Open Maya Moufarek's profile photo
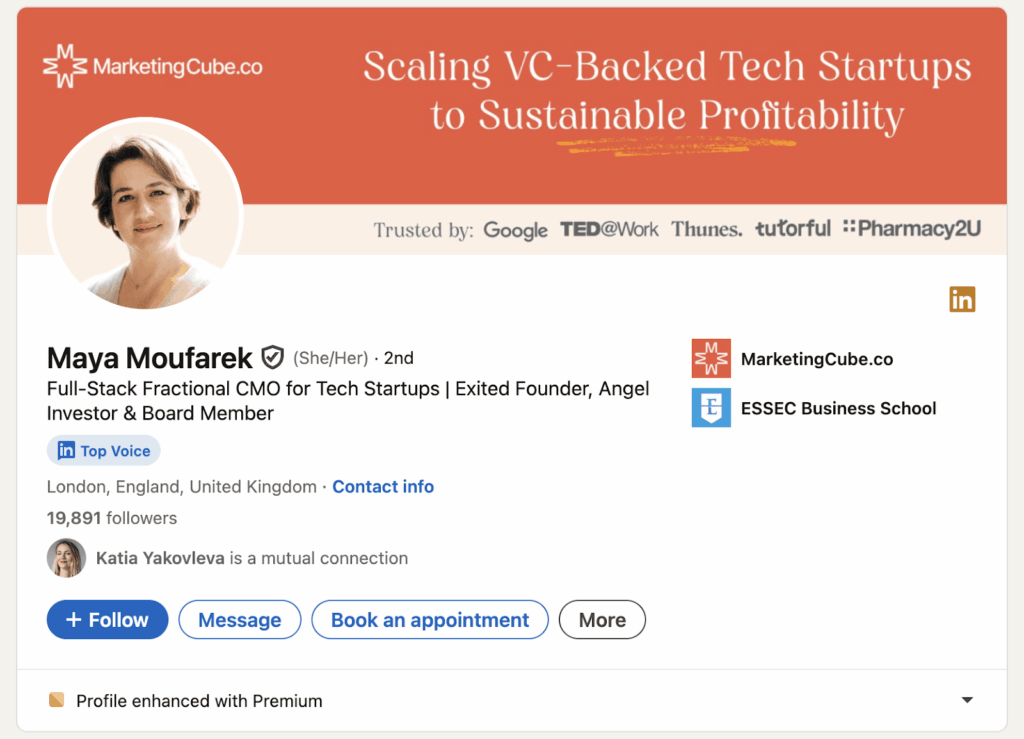This screenshot has height=739, width=1024. tap(146, 216)
